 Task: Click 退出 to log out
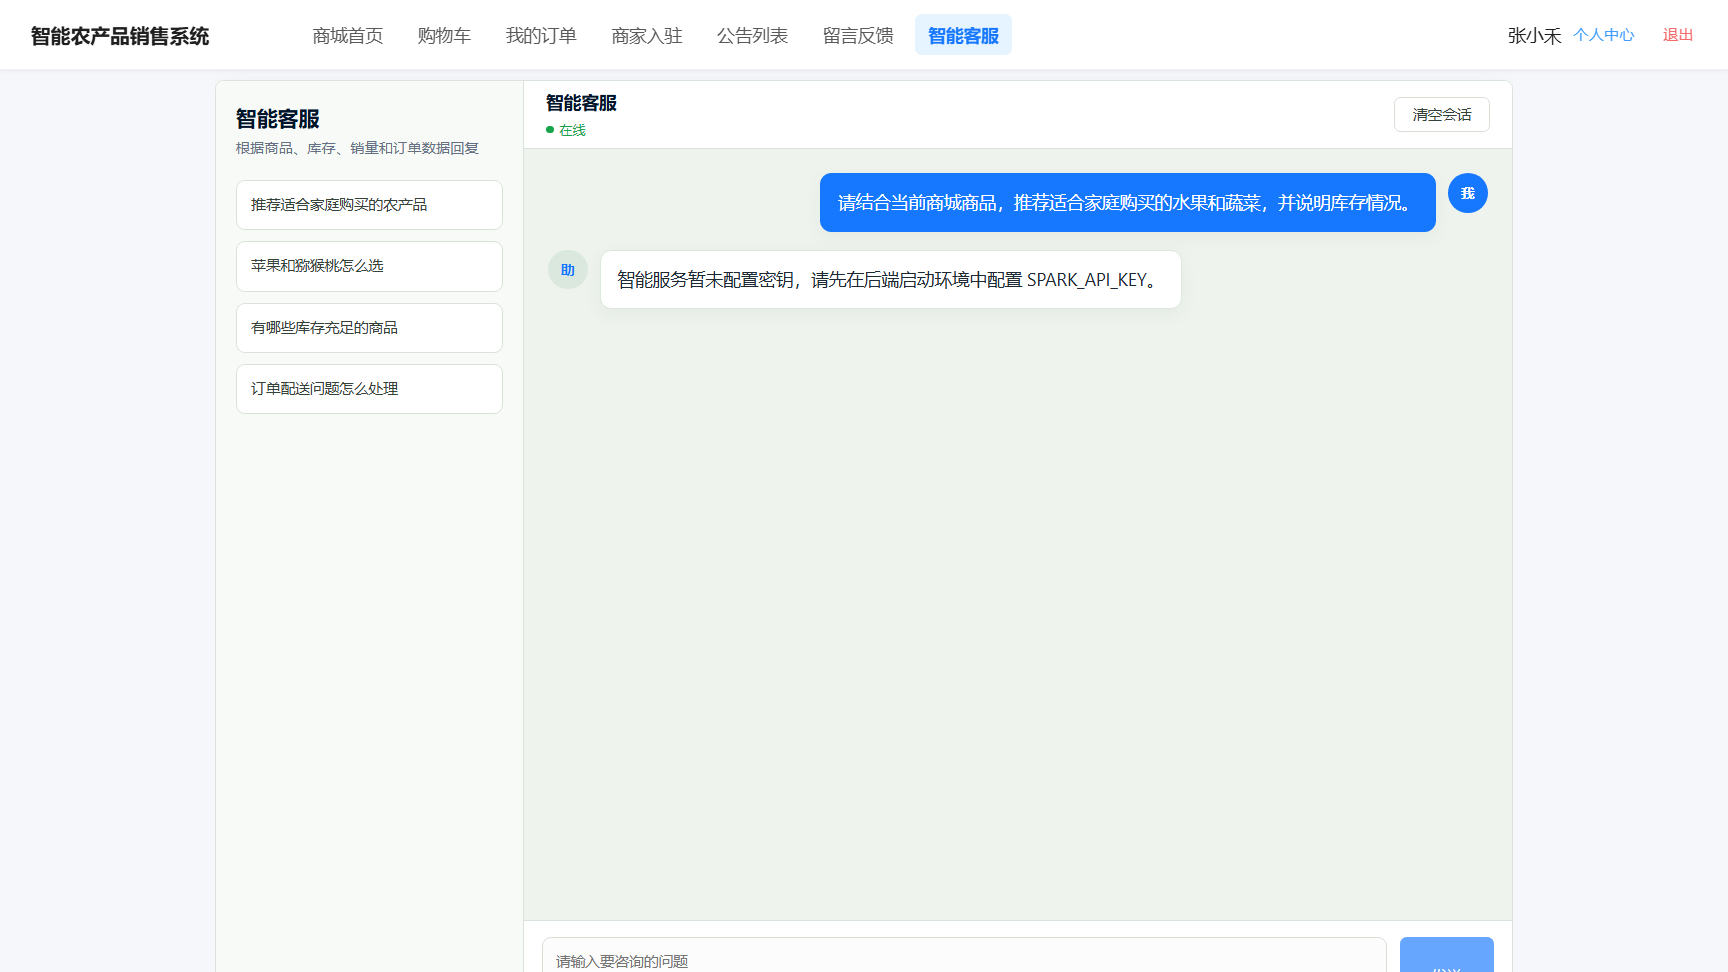1678,35
